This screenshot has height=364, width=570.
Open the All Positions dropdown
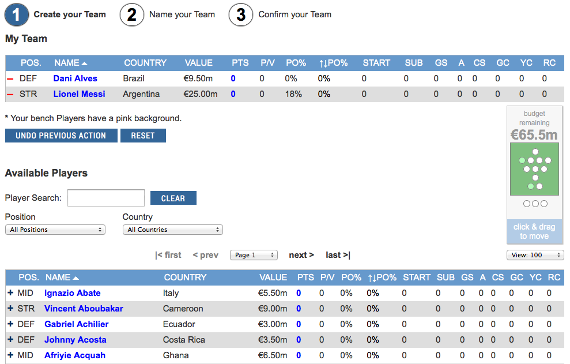pyautogui.click(x=55, y=229)
